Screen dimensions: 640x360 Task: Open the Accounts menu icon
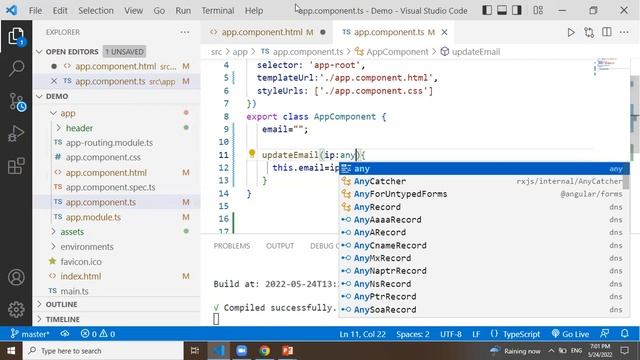point(16,277)
